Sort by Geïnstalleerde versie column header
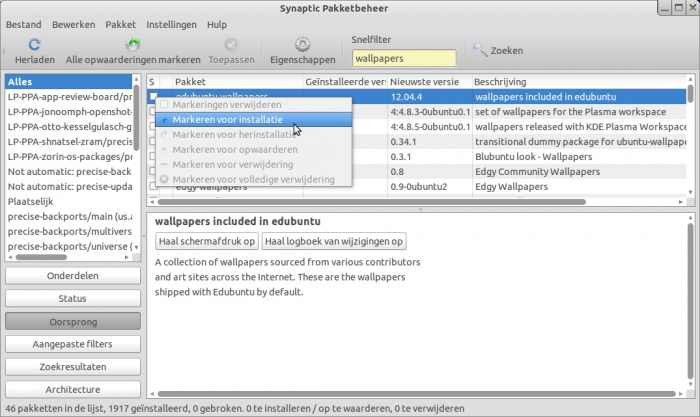The height and width of the screenshot is (417, 700). [345, 82]
